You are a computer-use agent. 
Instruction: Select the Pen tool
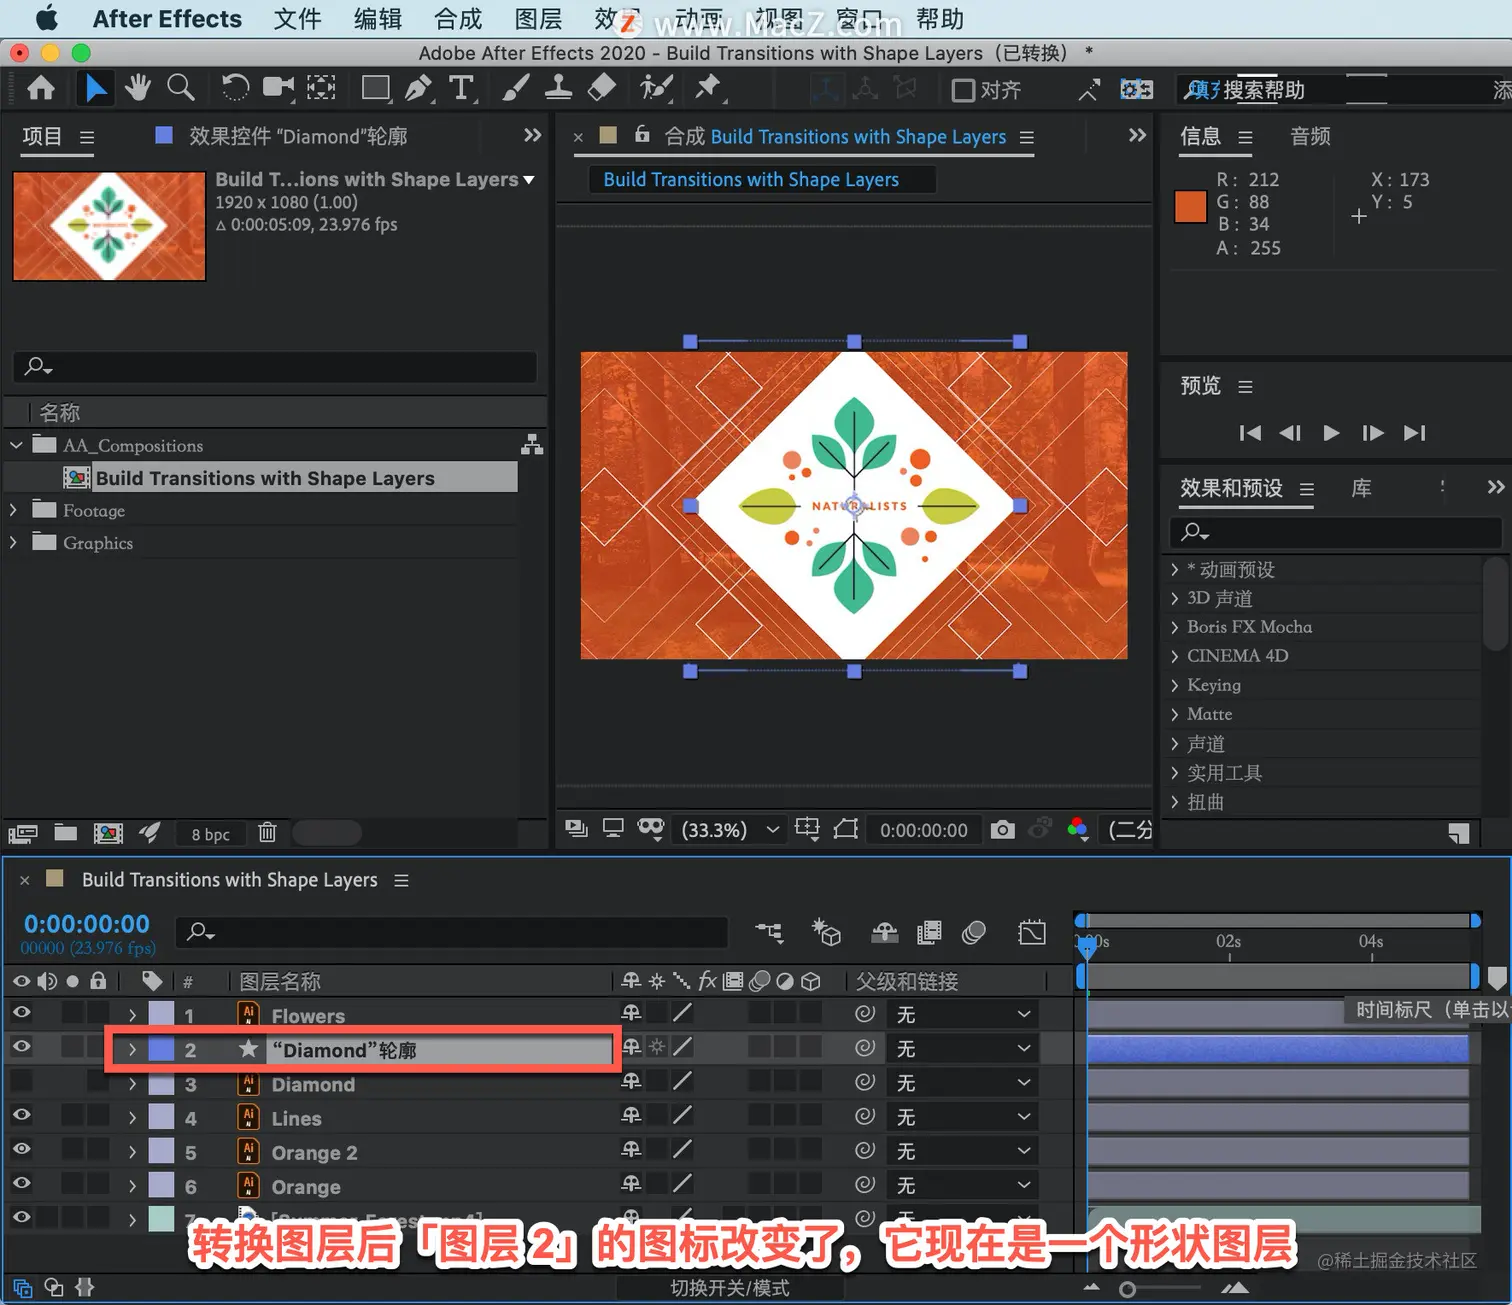click(419, 89)
